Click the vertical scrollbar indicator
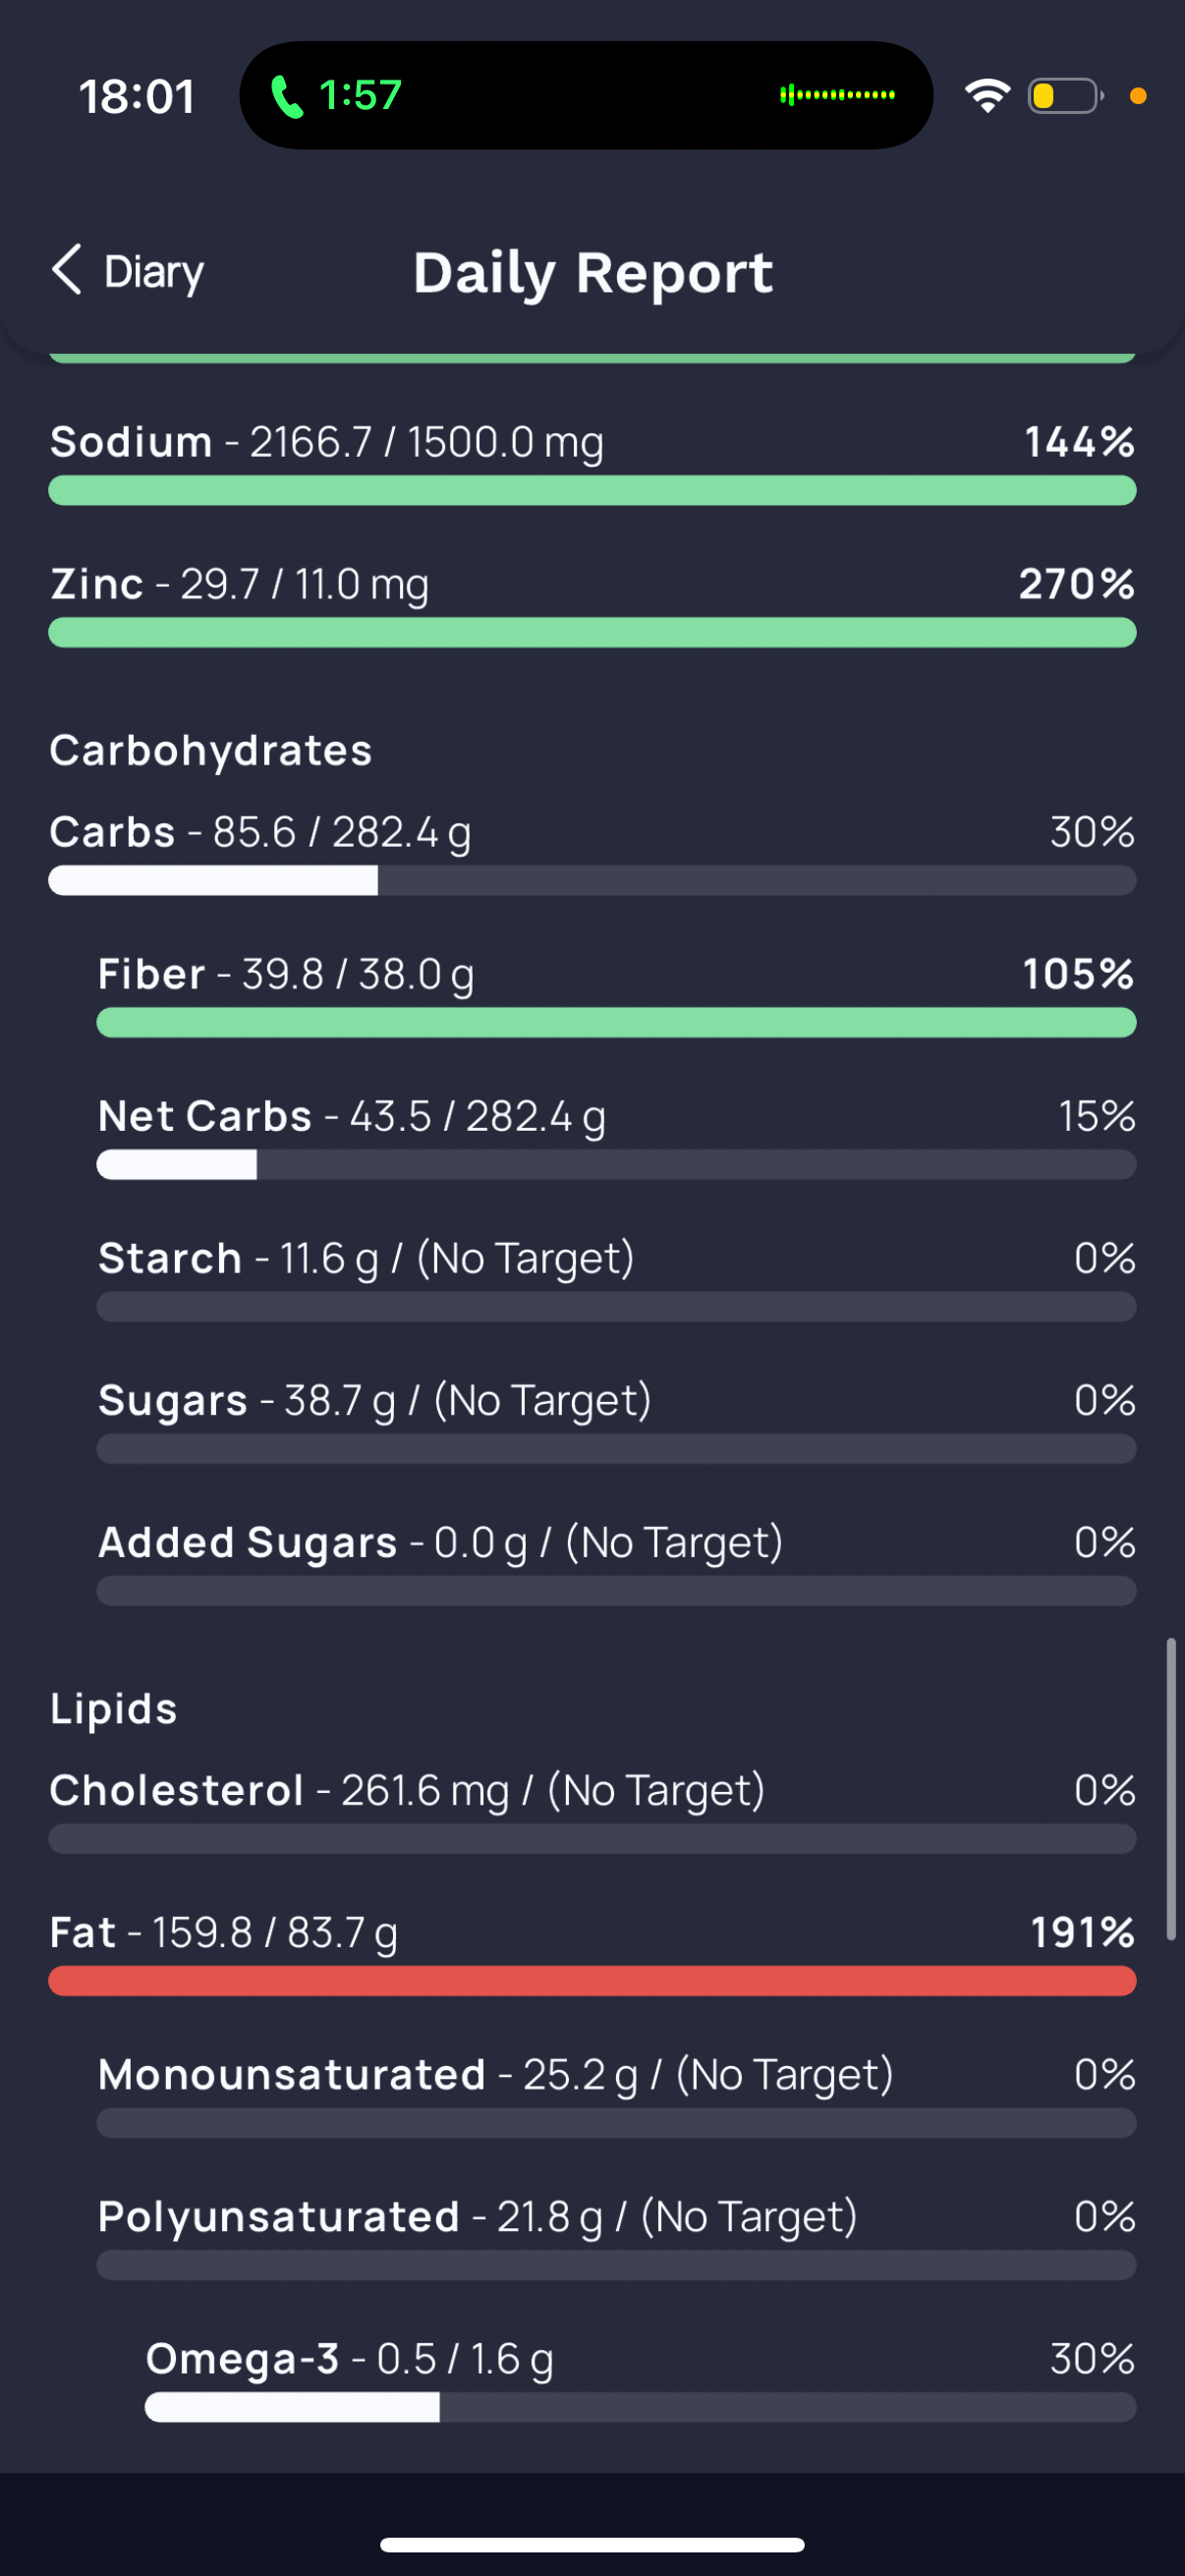Viewport: 1185px width, 2576px height. [1170, 1790]
